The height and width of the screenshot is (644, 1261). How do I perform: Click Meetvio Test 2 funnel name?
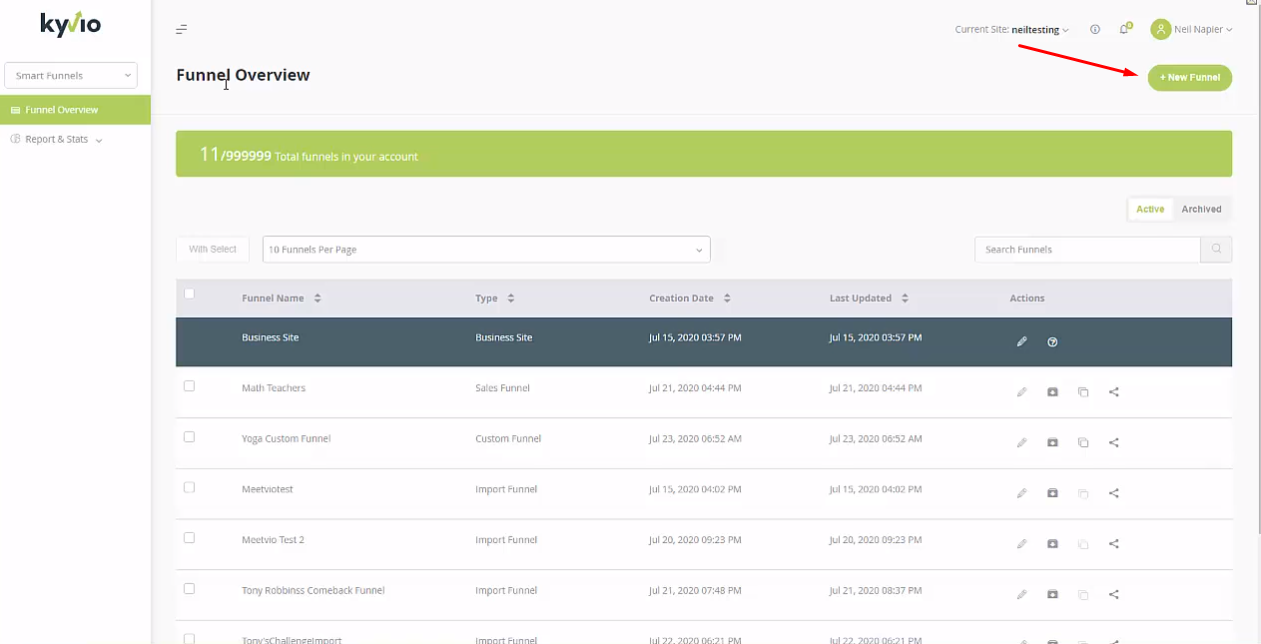click(273, 540)
